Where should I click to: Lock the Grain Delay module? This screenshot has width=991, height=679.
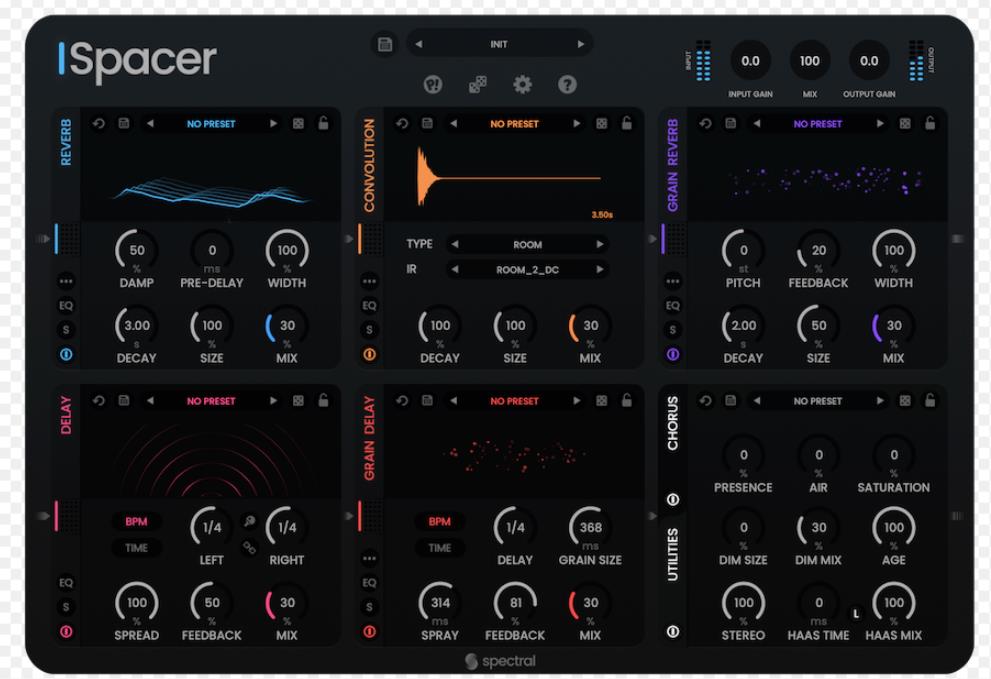(626, 400)
